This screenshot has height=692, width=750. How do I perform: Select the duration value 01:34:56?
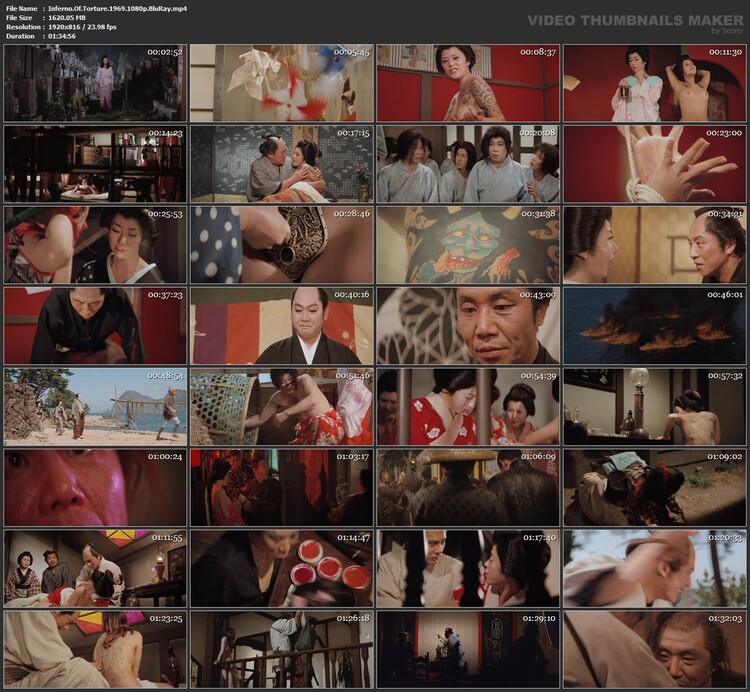[x=62, y=36]
